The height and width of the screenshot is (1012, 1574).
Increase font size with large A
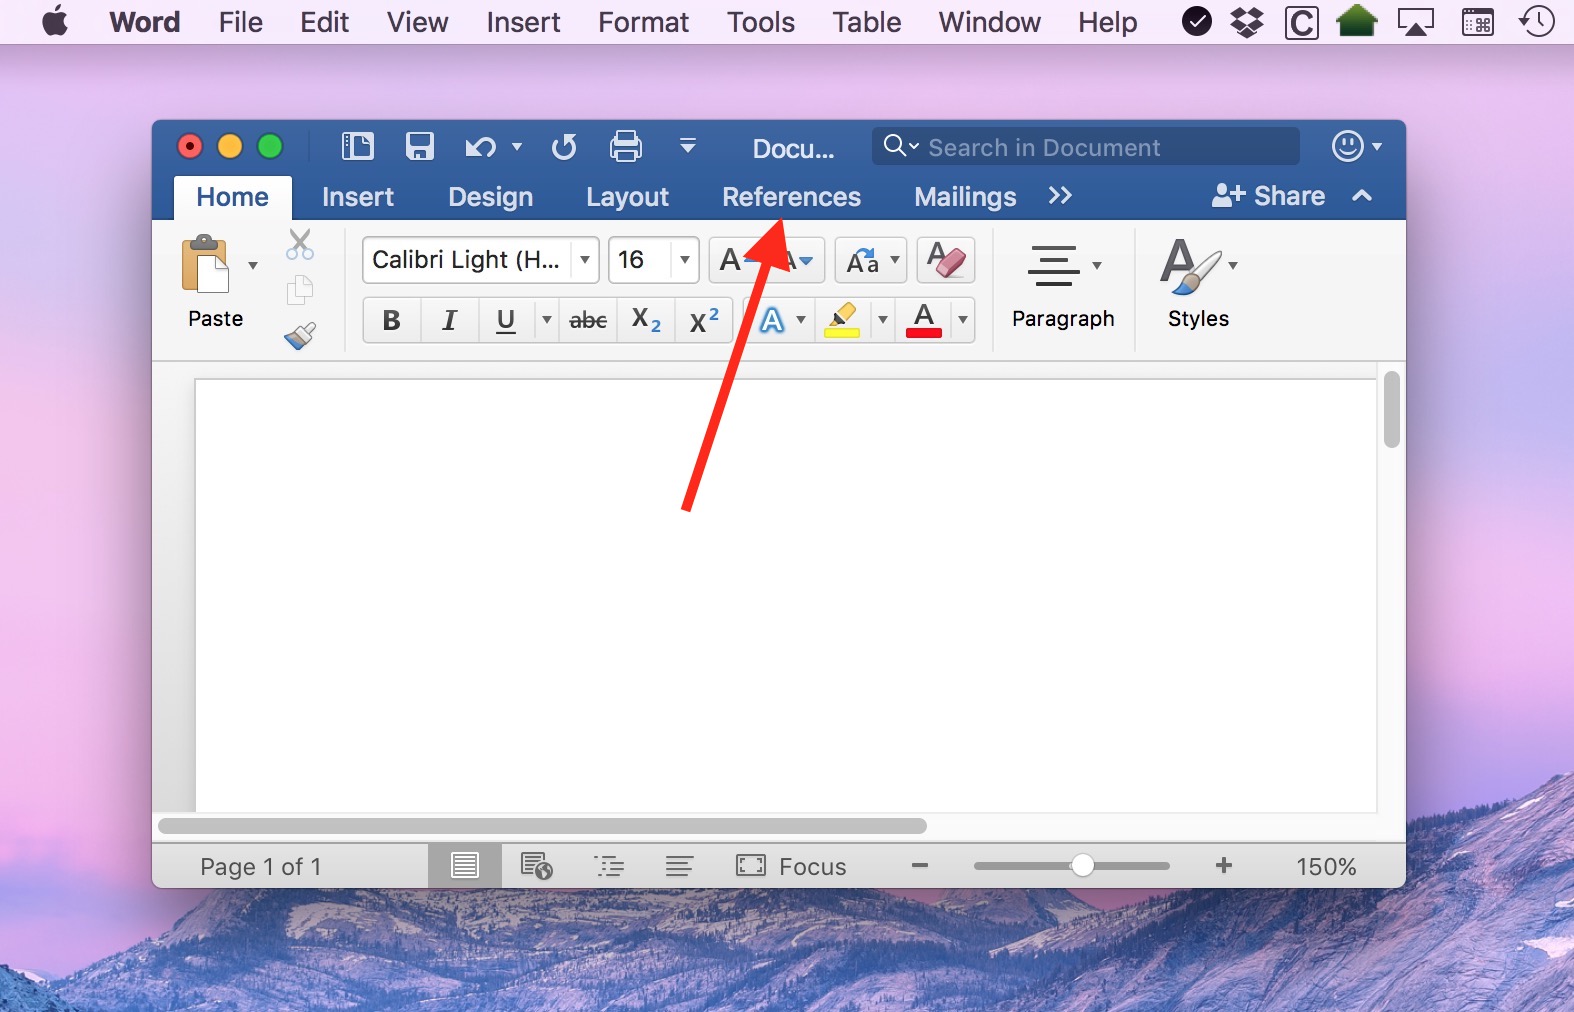pyautogui.click(x=731, y=261)
